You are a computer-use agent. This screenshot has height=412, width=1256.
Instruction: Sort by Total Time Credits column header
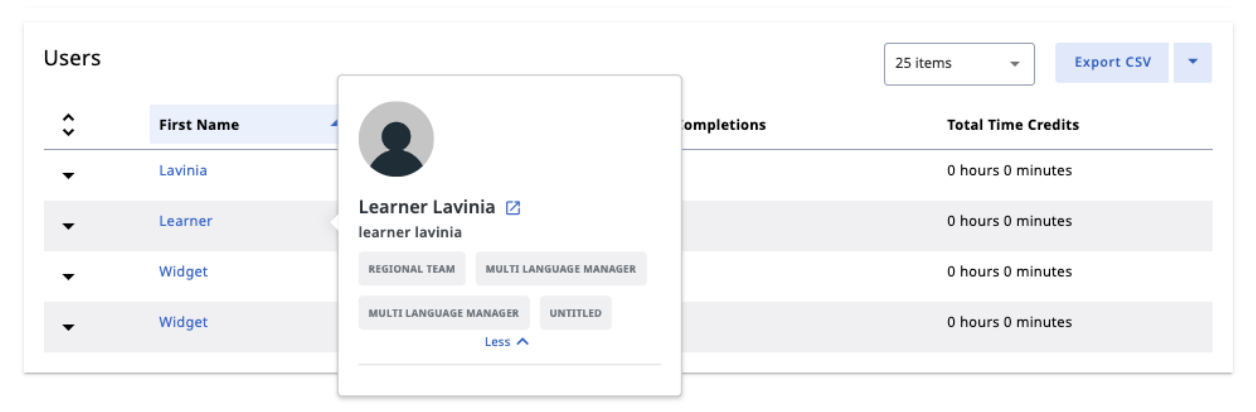point(1013,125)
